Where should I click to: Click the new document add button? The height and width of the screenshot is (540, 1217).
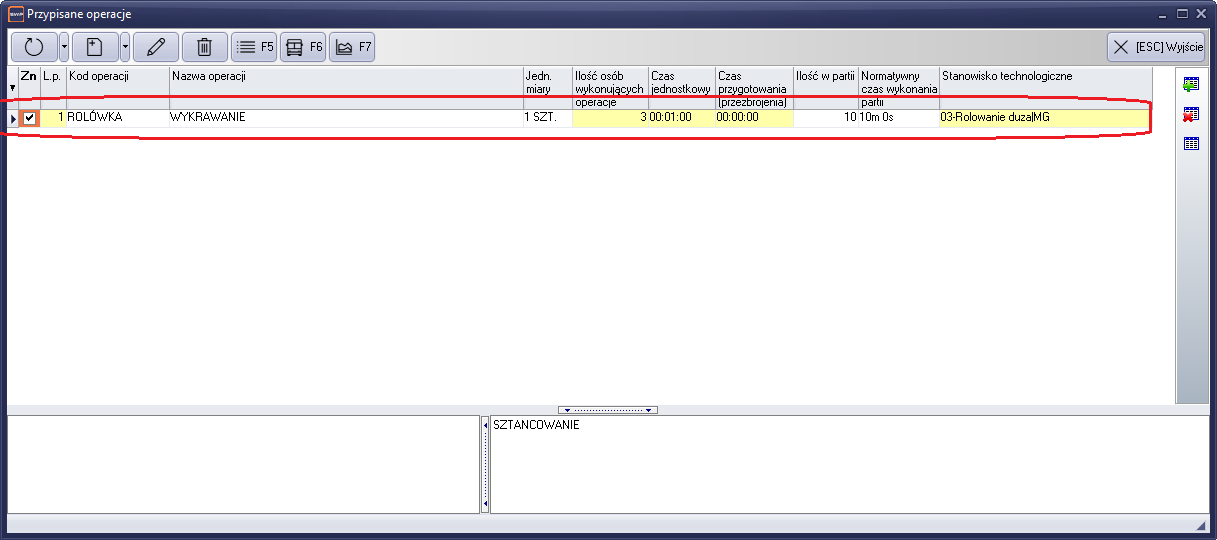coord(96,47)
